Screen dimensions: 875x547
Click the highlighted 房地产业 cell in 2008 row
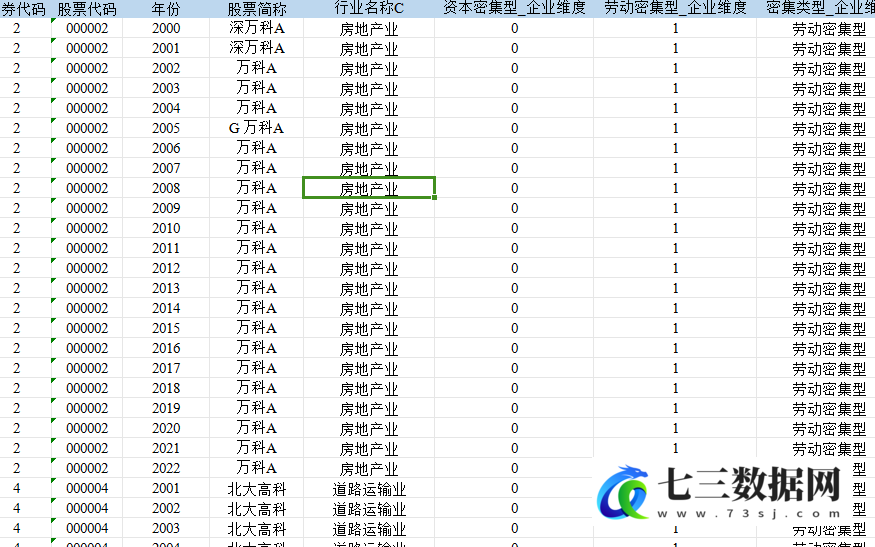coord(369,188)
